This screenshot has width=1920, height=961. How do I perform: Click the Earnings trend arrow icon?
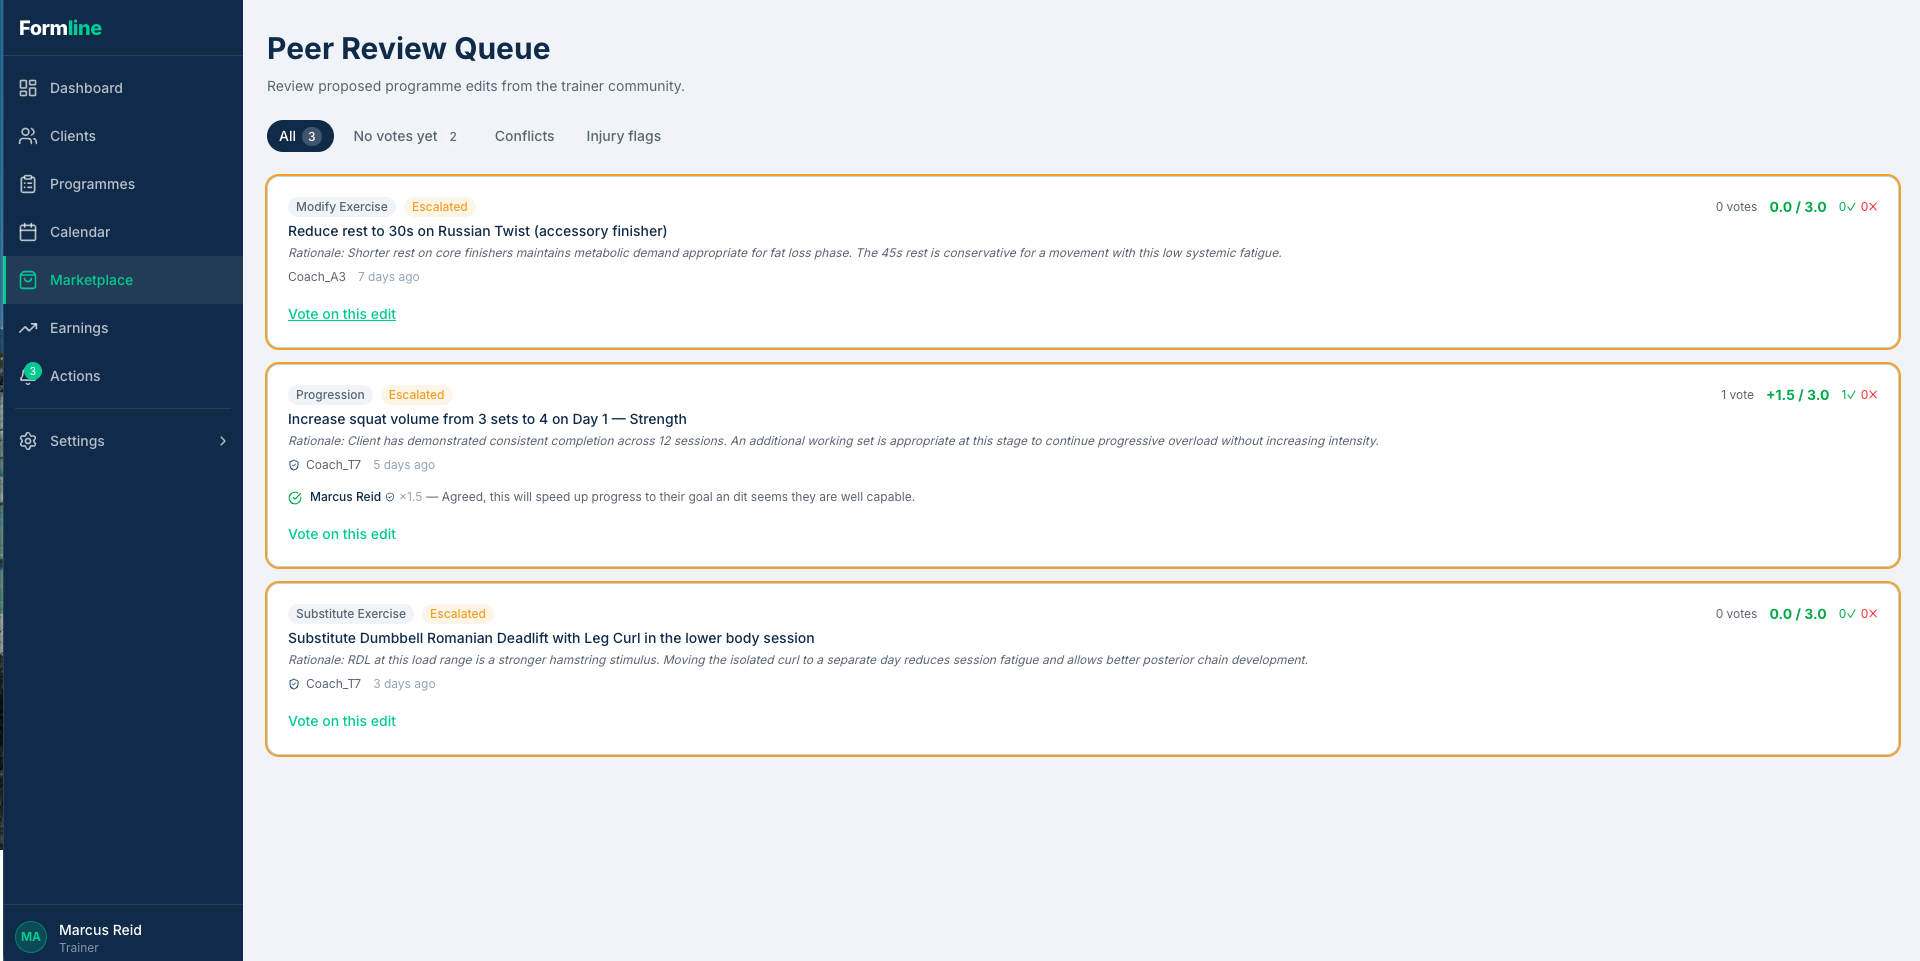click(x=28, y=328)
